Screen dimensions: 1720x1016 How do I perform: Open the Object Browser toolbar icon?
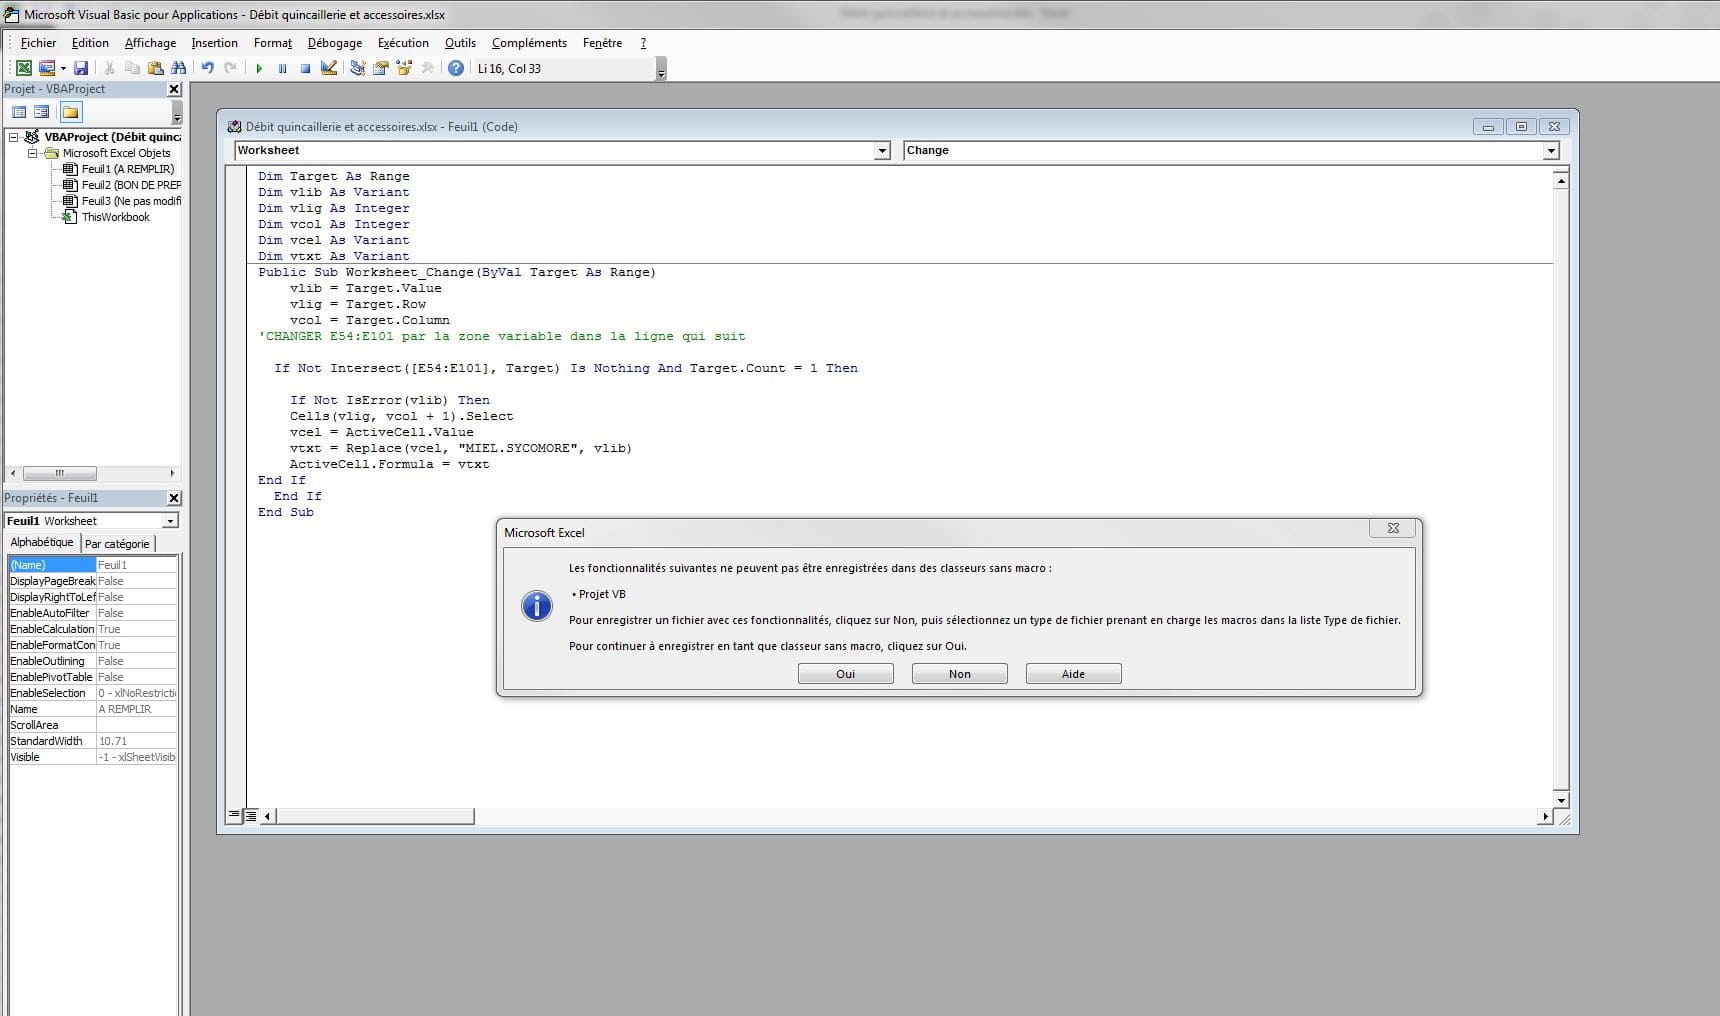(404, 68)
